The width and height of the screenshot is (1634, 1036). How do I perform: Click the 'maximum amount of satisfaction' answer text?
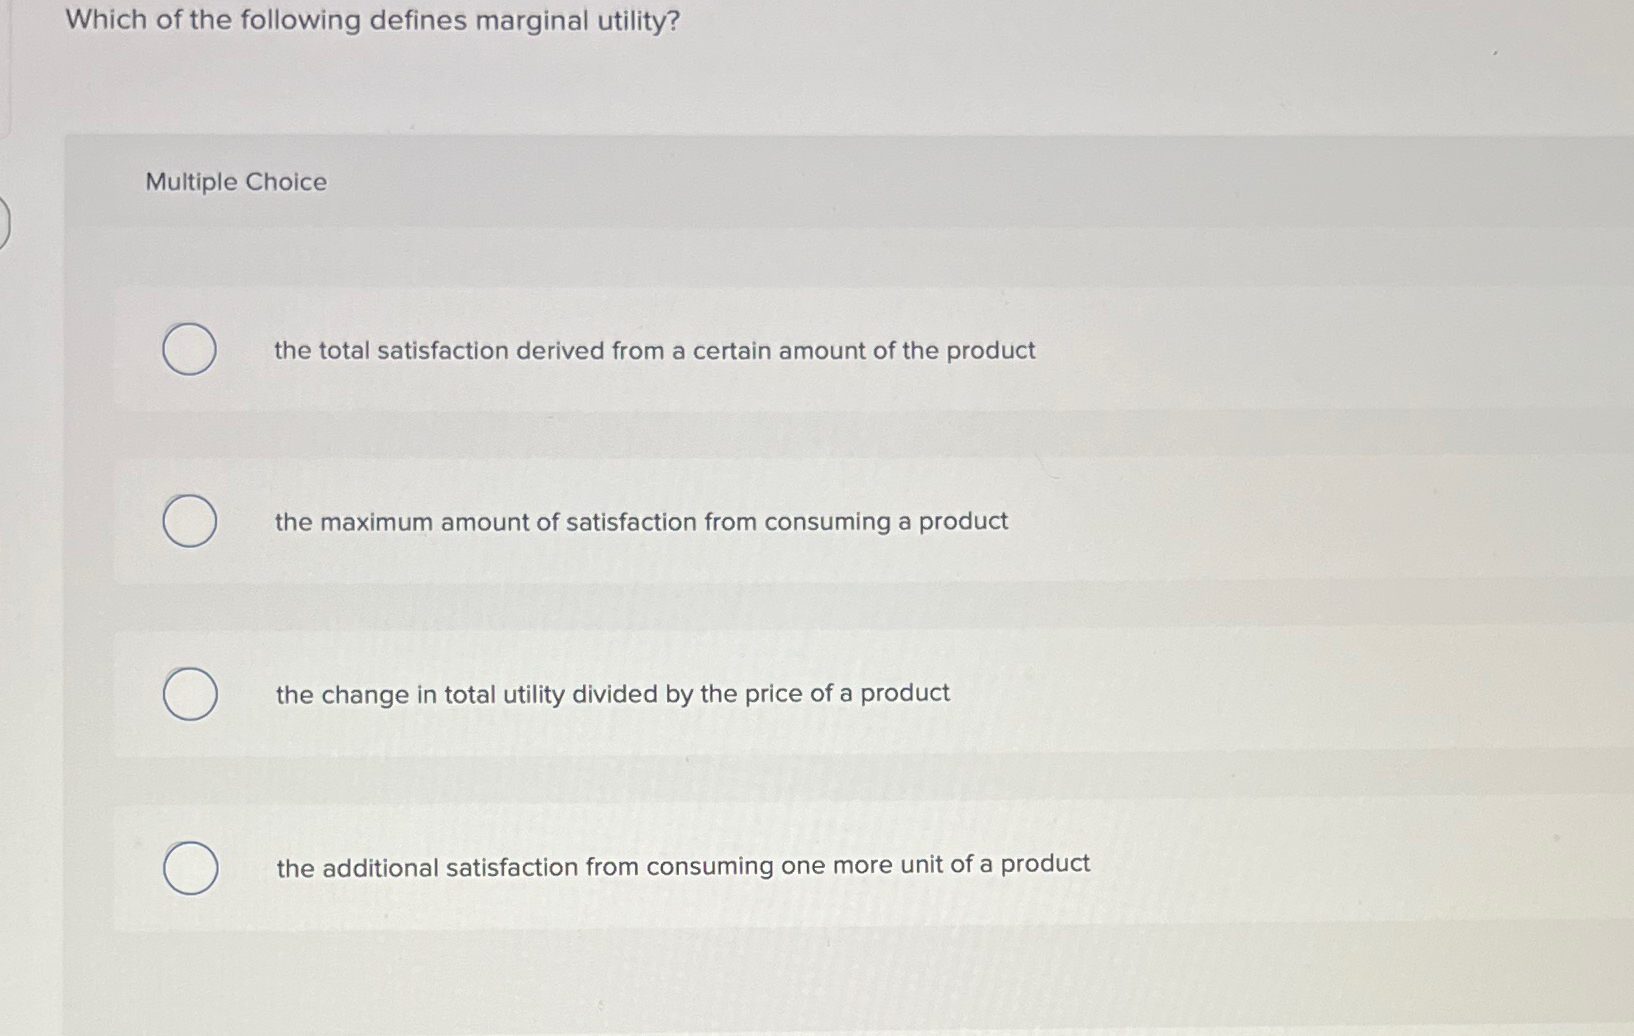(641, 521)
